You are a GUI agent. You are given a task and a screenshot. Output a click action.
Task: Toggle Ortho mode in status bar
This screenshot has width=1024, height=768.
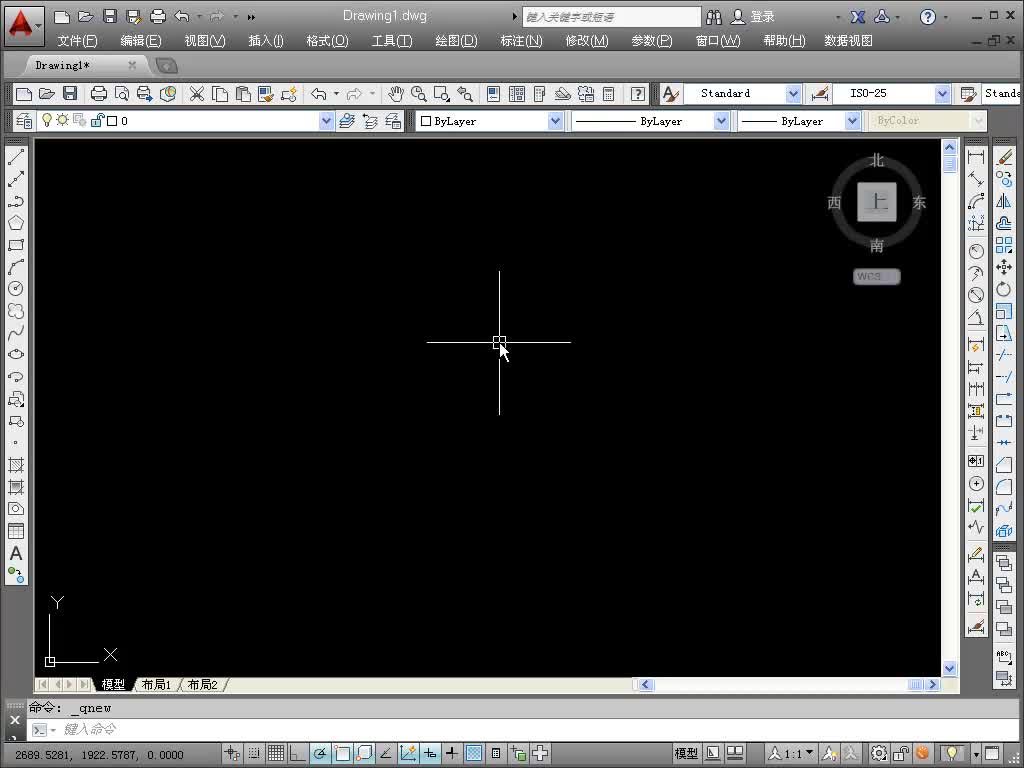[x=298, y=754]
